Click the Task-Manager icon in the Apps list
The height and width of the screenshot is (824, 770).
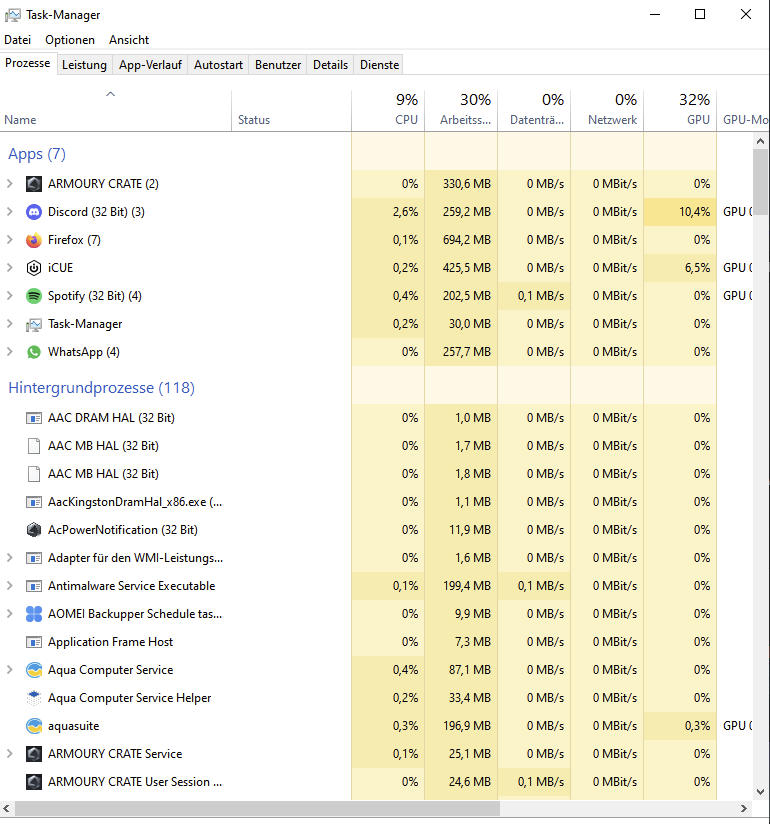(34, 324)
